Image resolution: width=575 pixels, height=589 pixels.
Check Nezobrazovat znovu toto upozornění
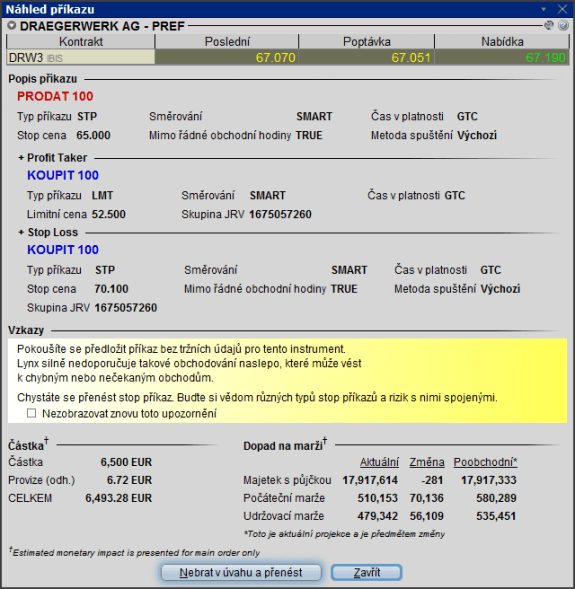tap(32, 414)
